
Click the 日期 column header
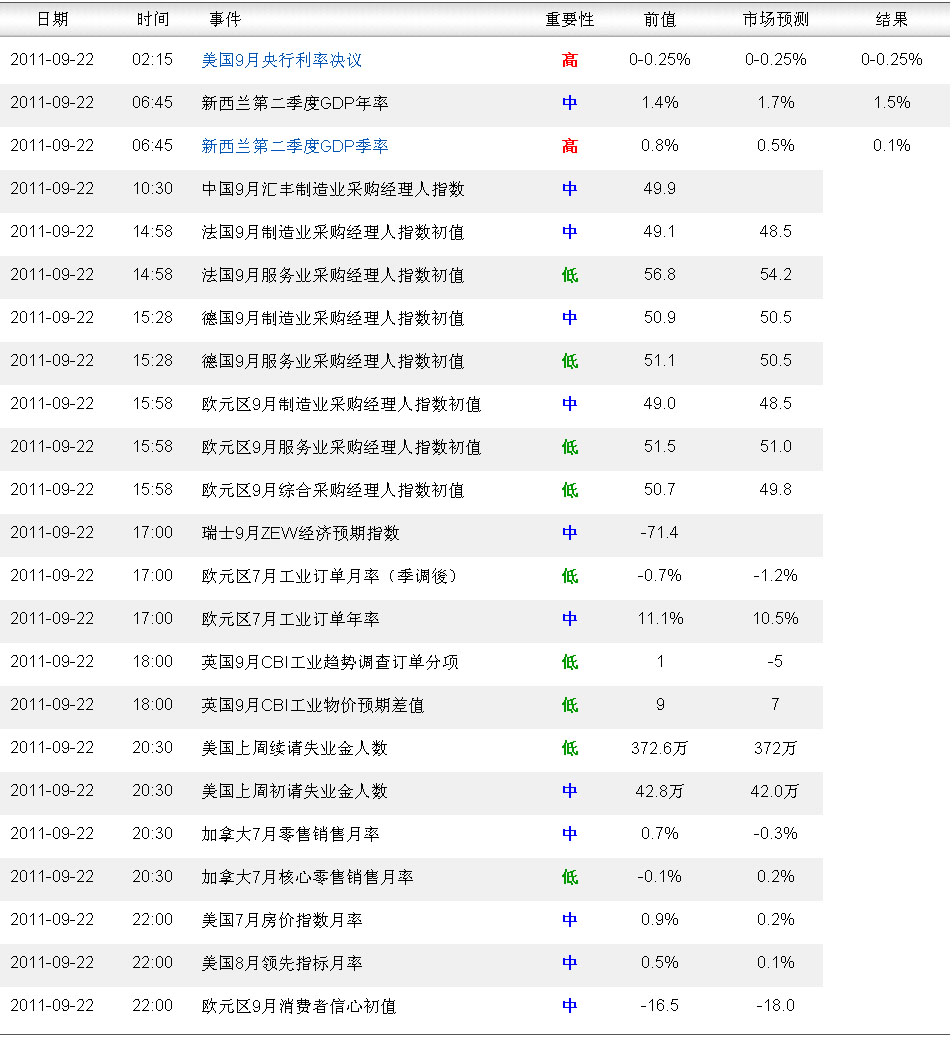click(x=52, y=19)
